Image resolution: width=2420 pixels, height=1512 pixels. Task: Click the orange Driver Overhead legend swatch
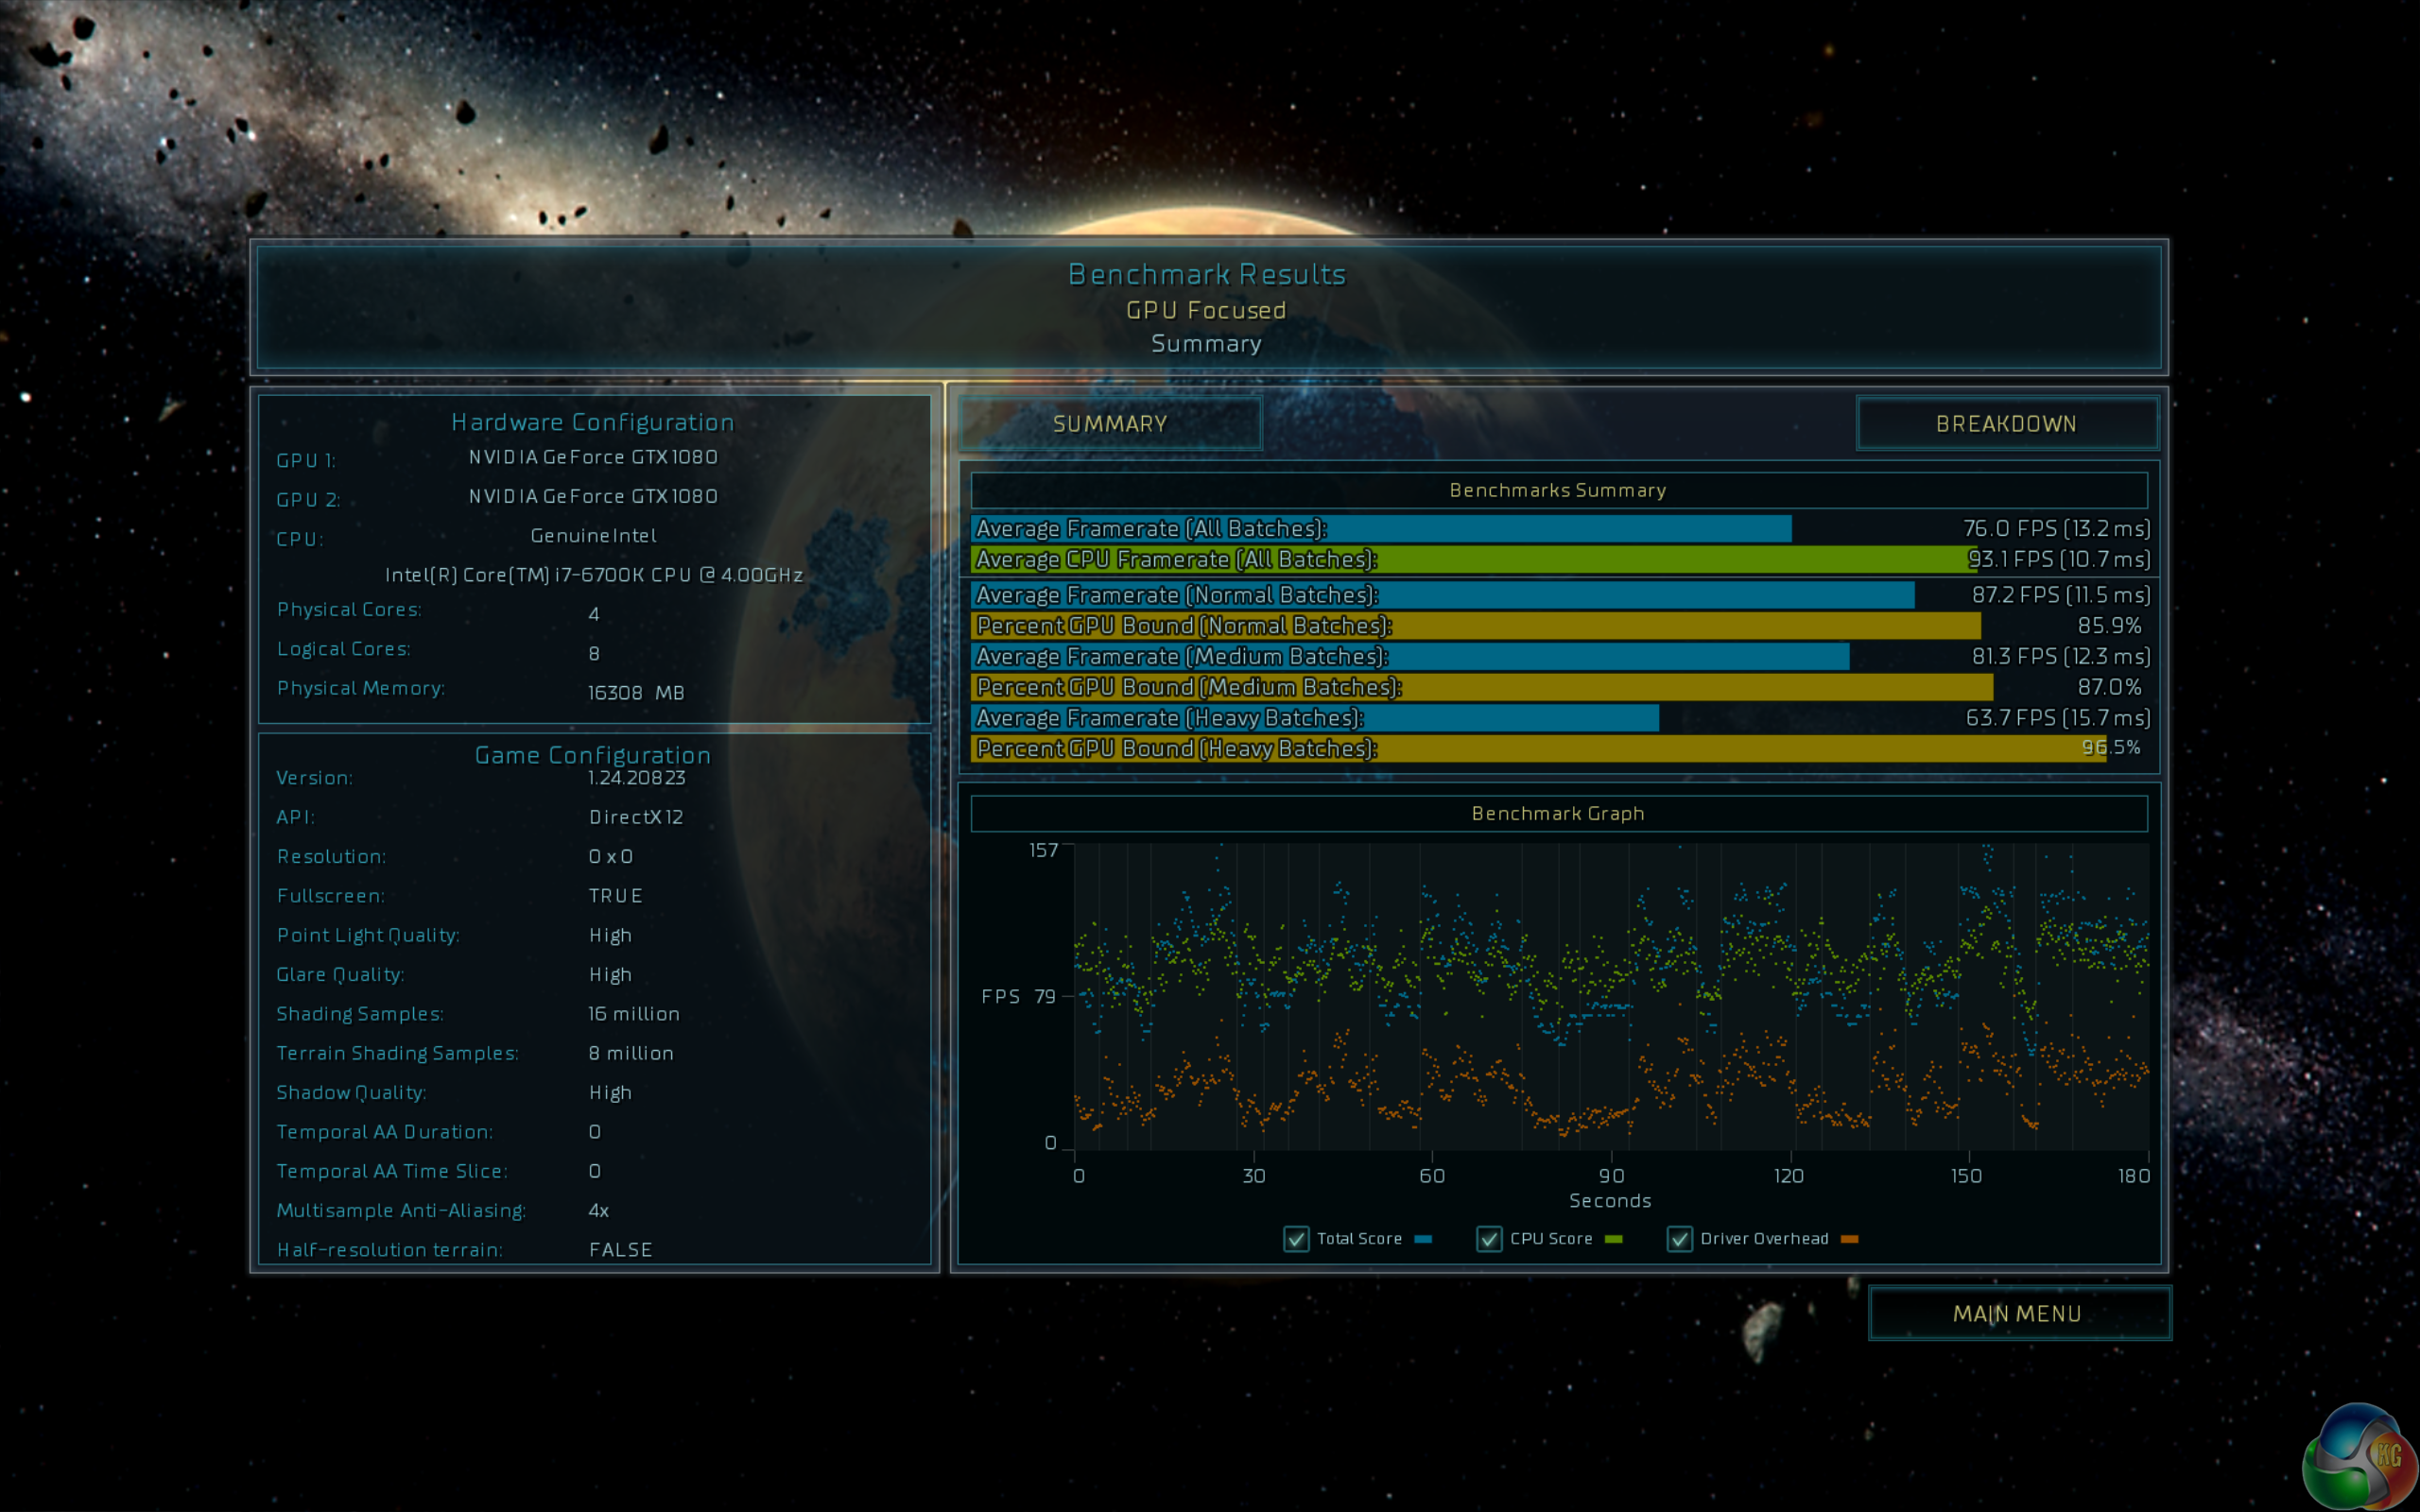[x=1849, y=1239]
